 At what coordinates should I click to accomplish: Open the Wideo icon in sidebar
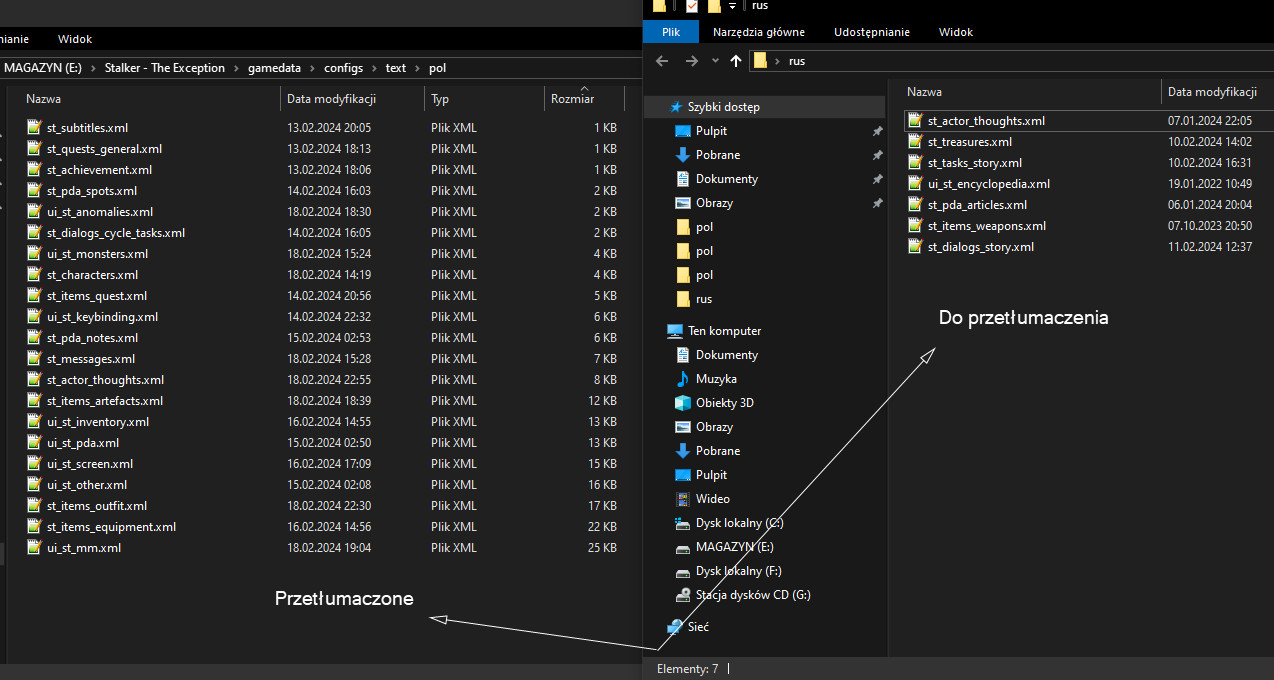pos(683,498)
